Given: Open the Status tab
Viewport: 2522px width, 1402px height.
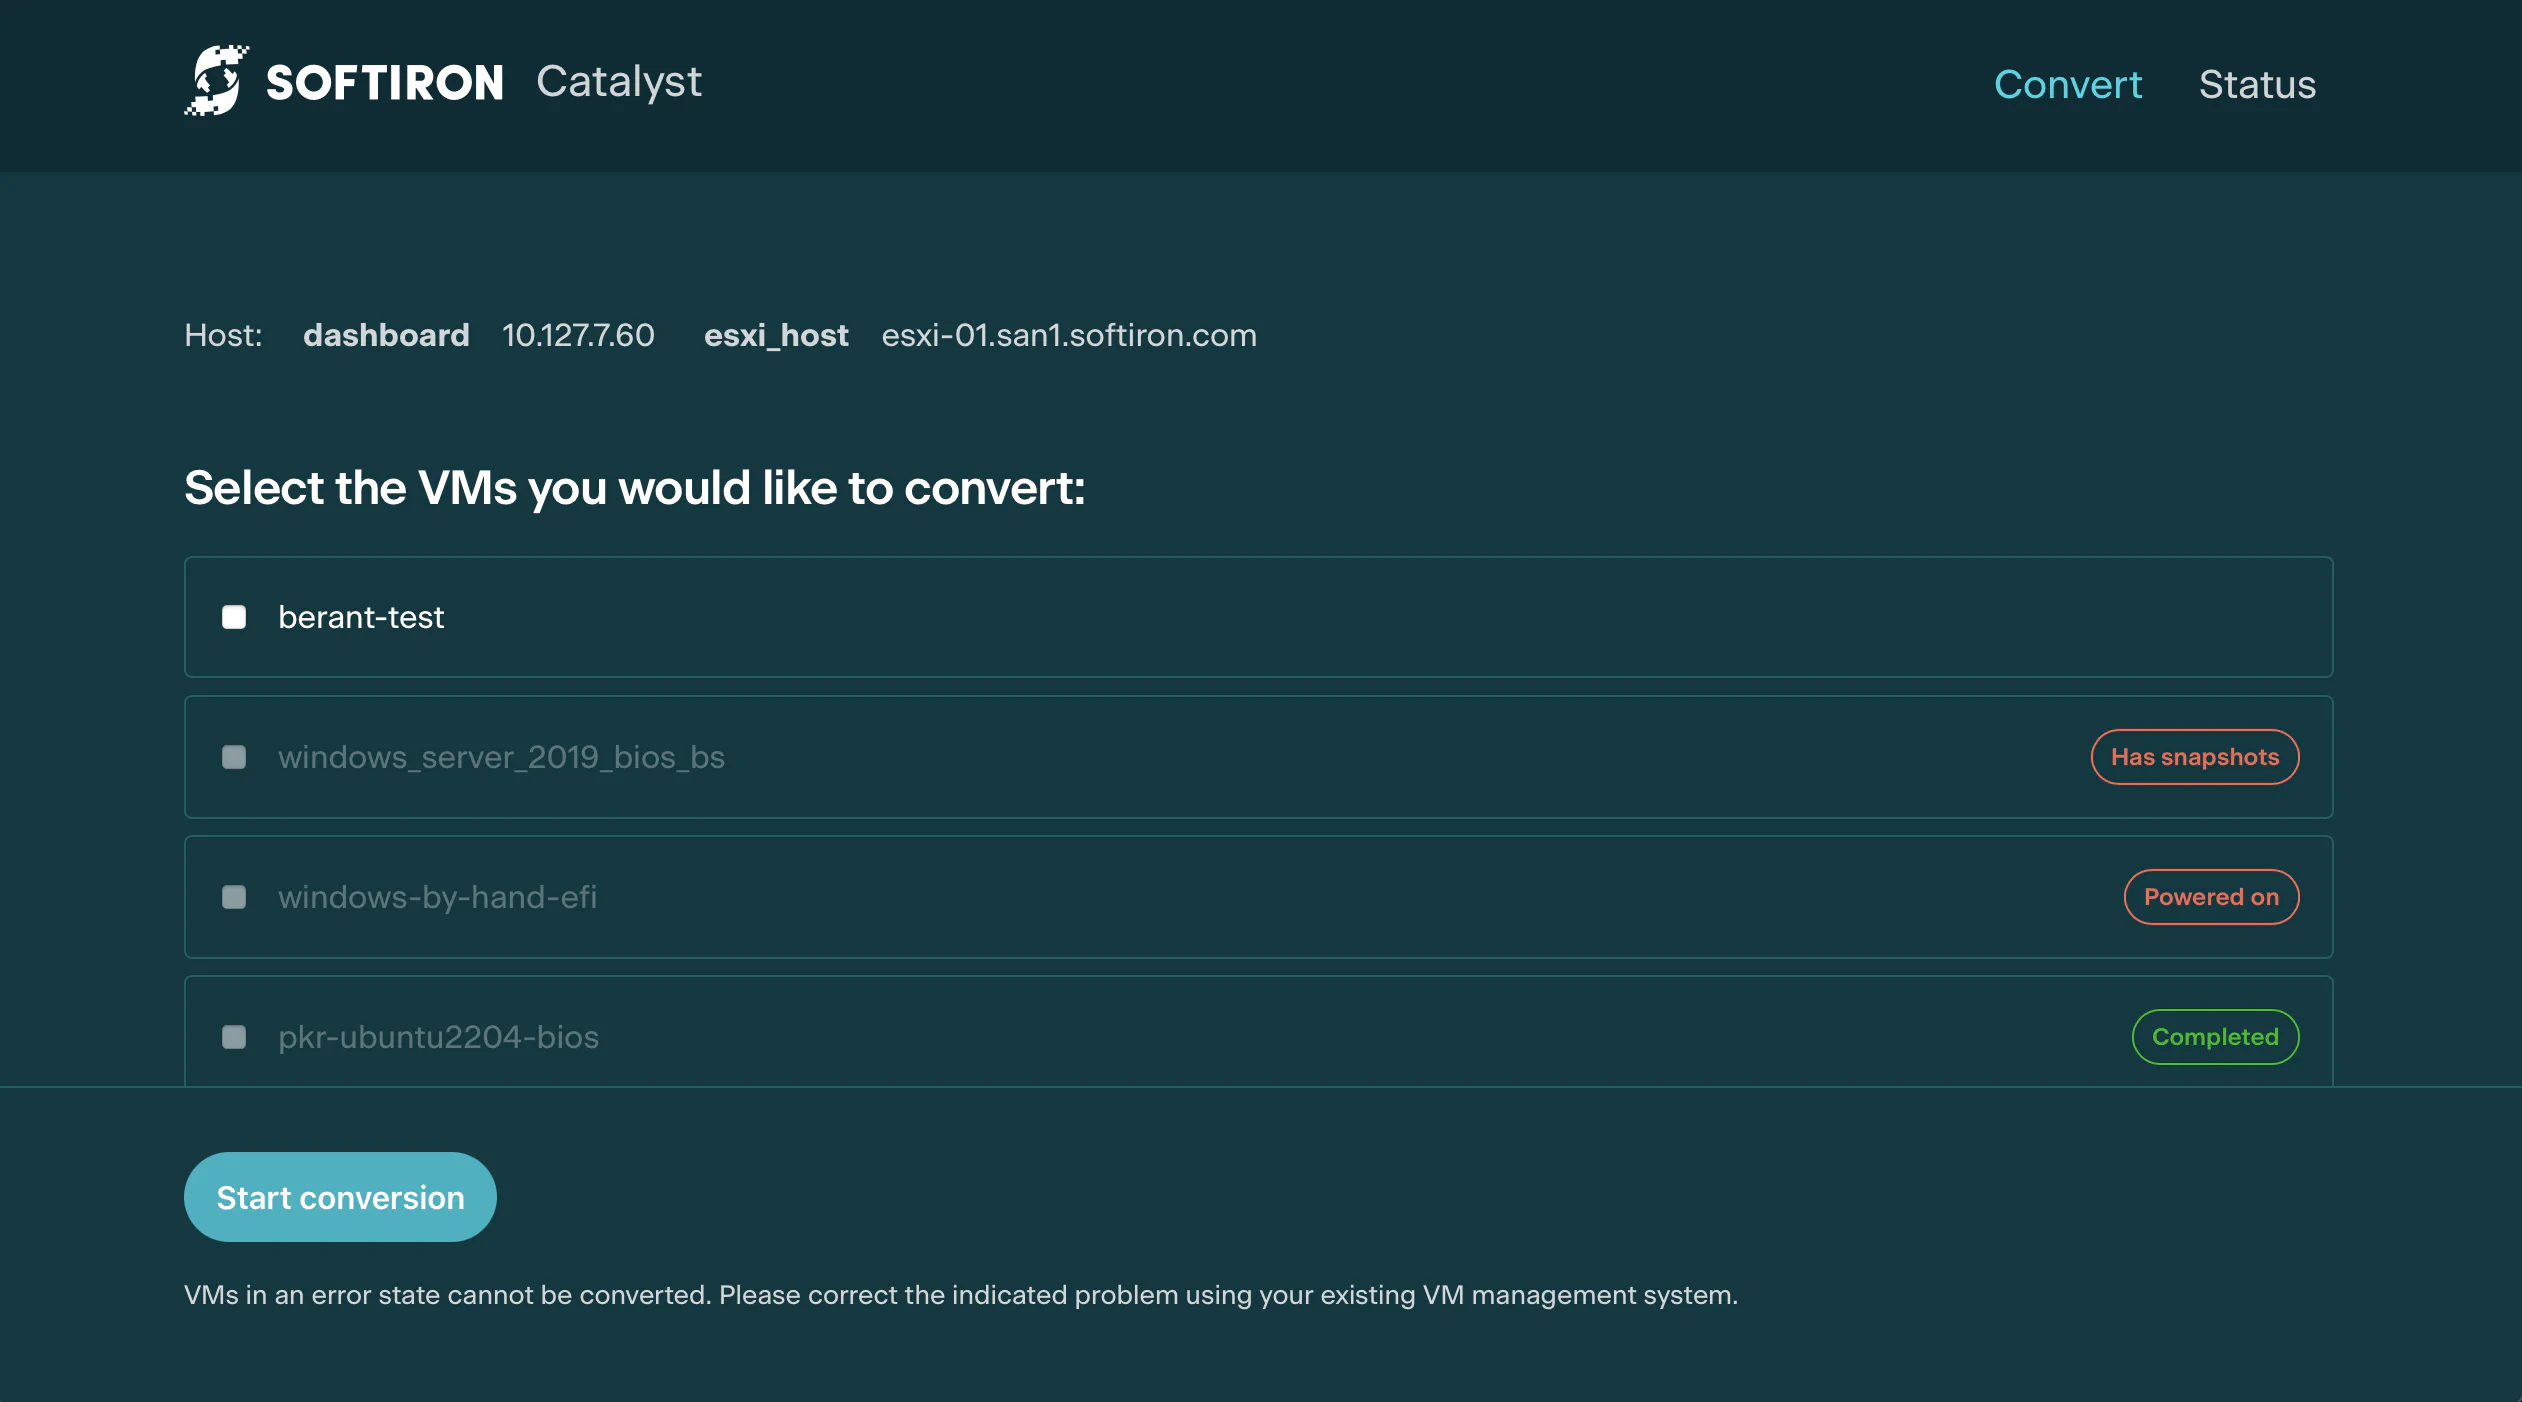Looking at the screenshot, I should (x=2258, y=83).
